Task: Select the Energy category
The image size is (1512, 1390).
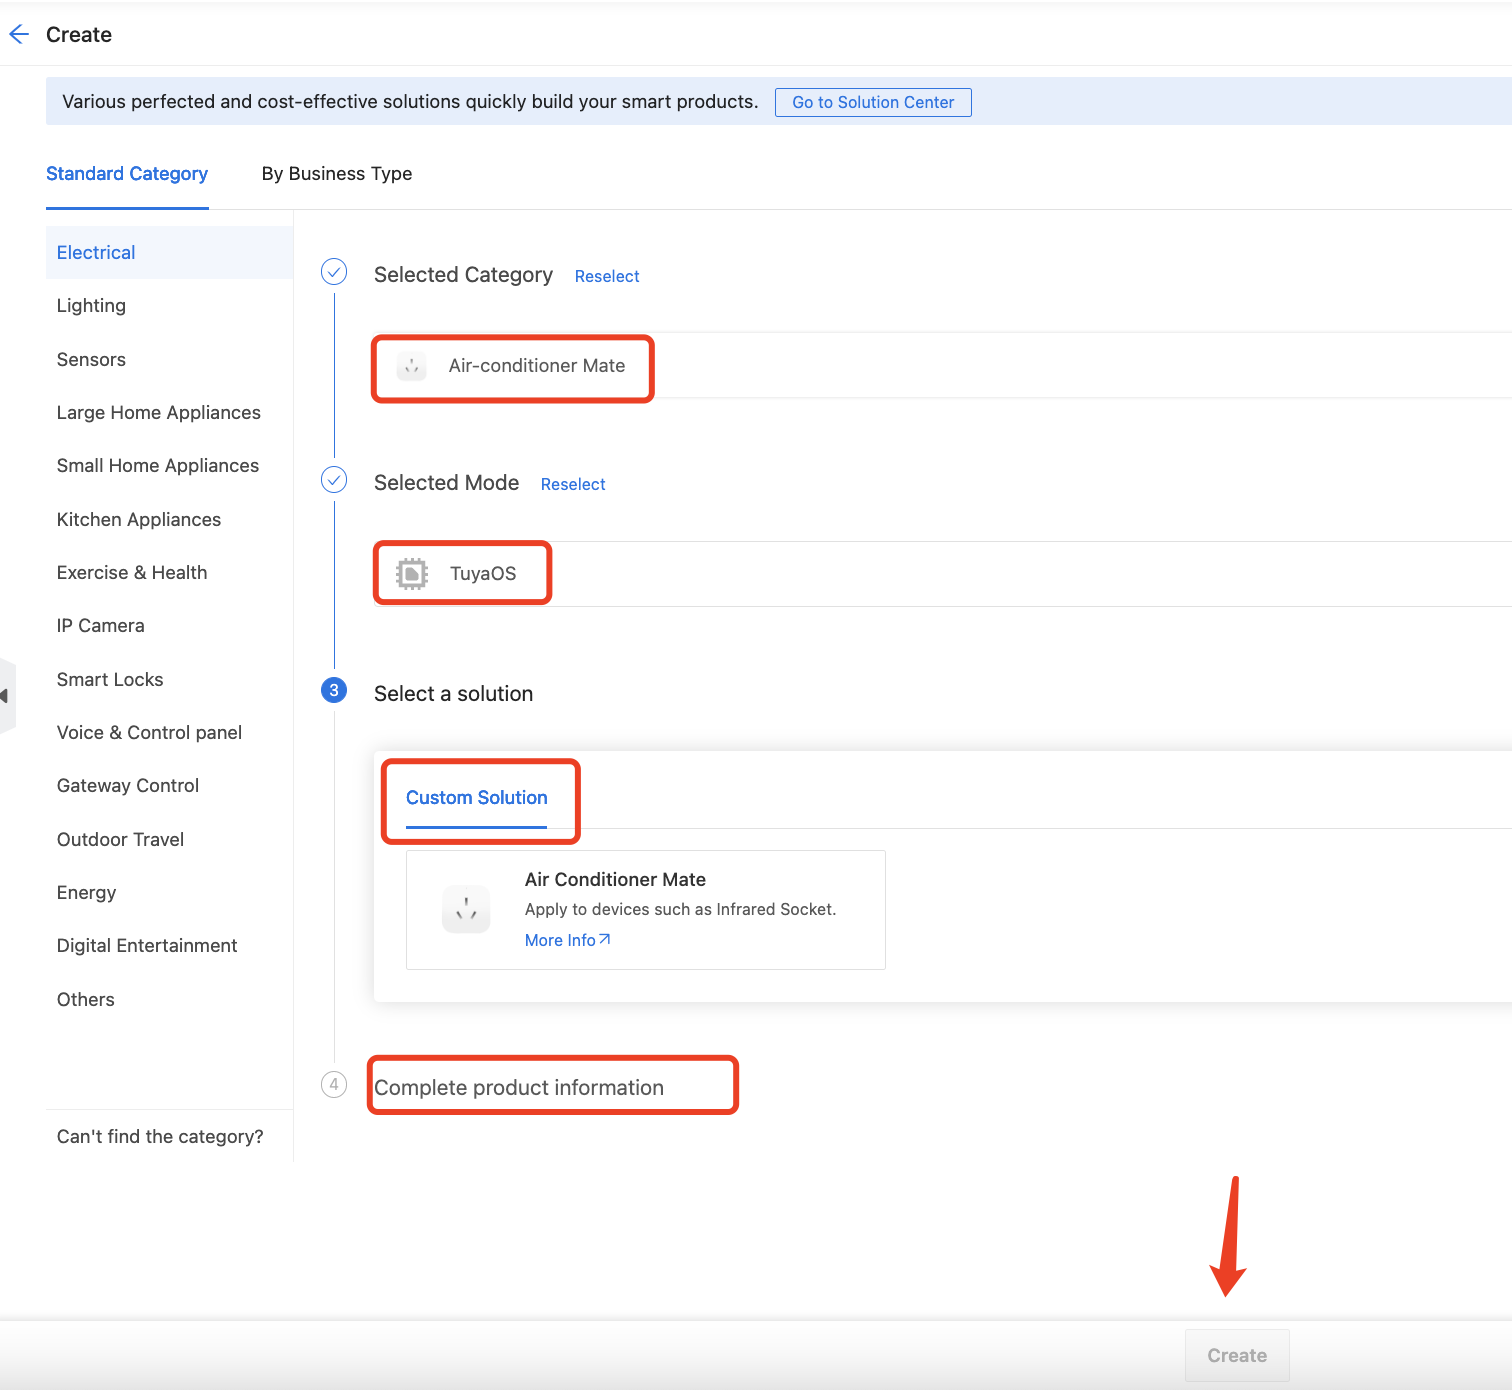Action: pyautogui.click(x=169, y=893)
